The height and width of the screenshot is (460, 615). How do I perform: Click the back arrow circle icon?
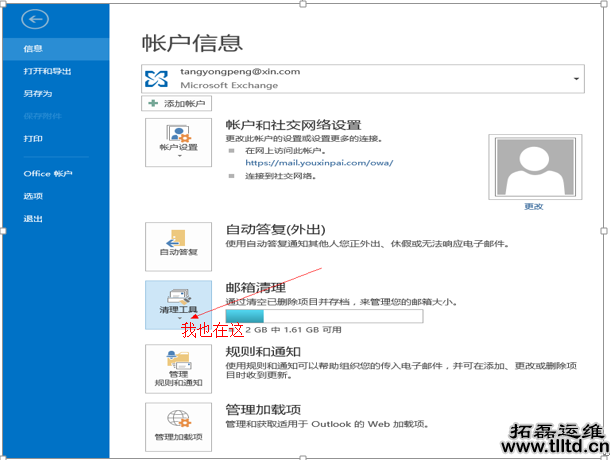pyautogui.click(x=35, y=19)
